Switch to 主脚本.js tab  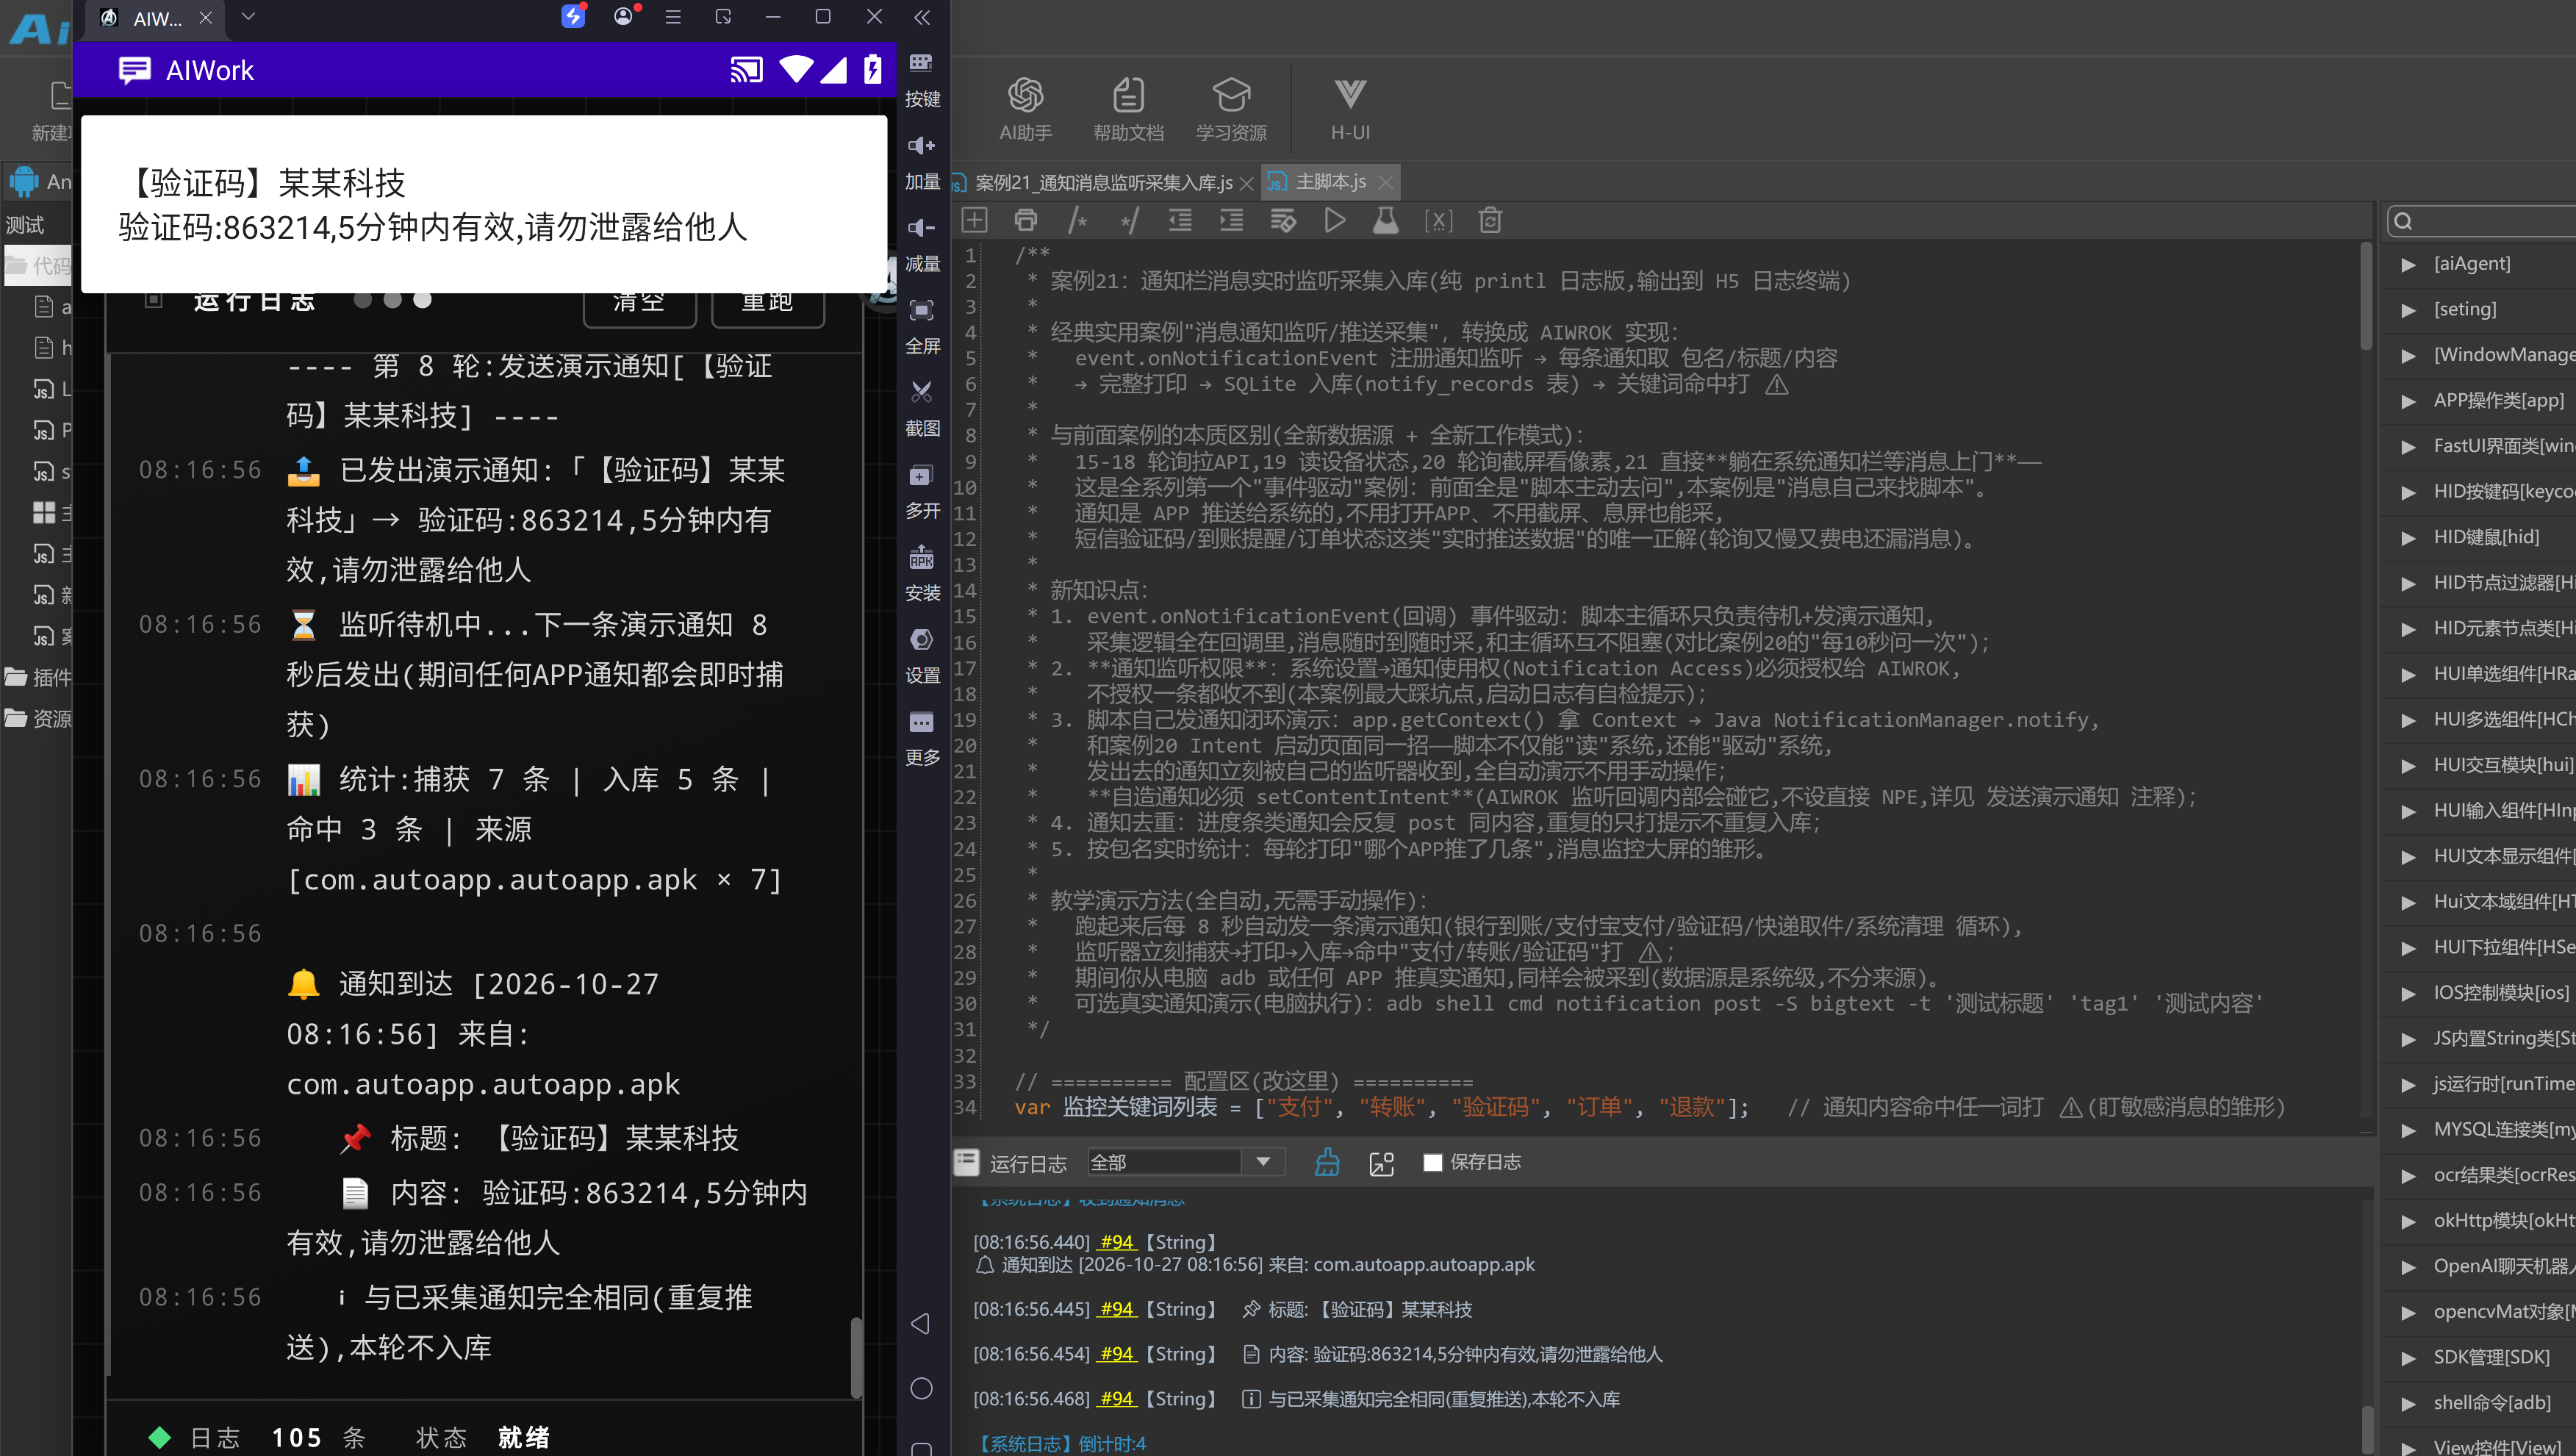(1329, 182)
